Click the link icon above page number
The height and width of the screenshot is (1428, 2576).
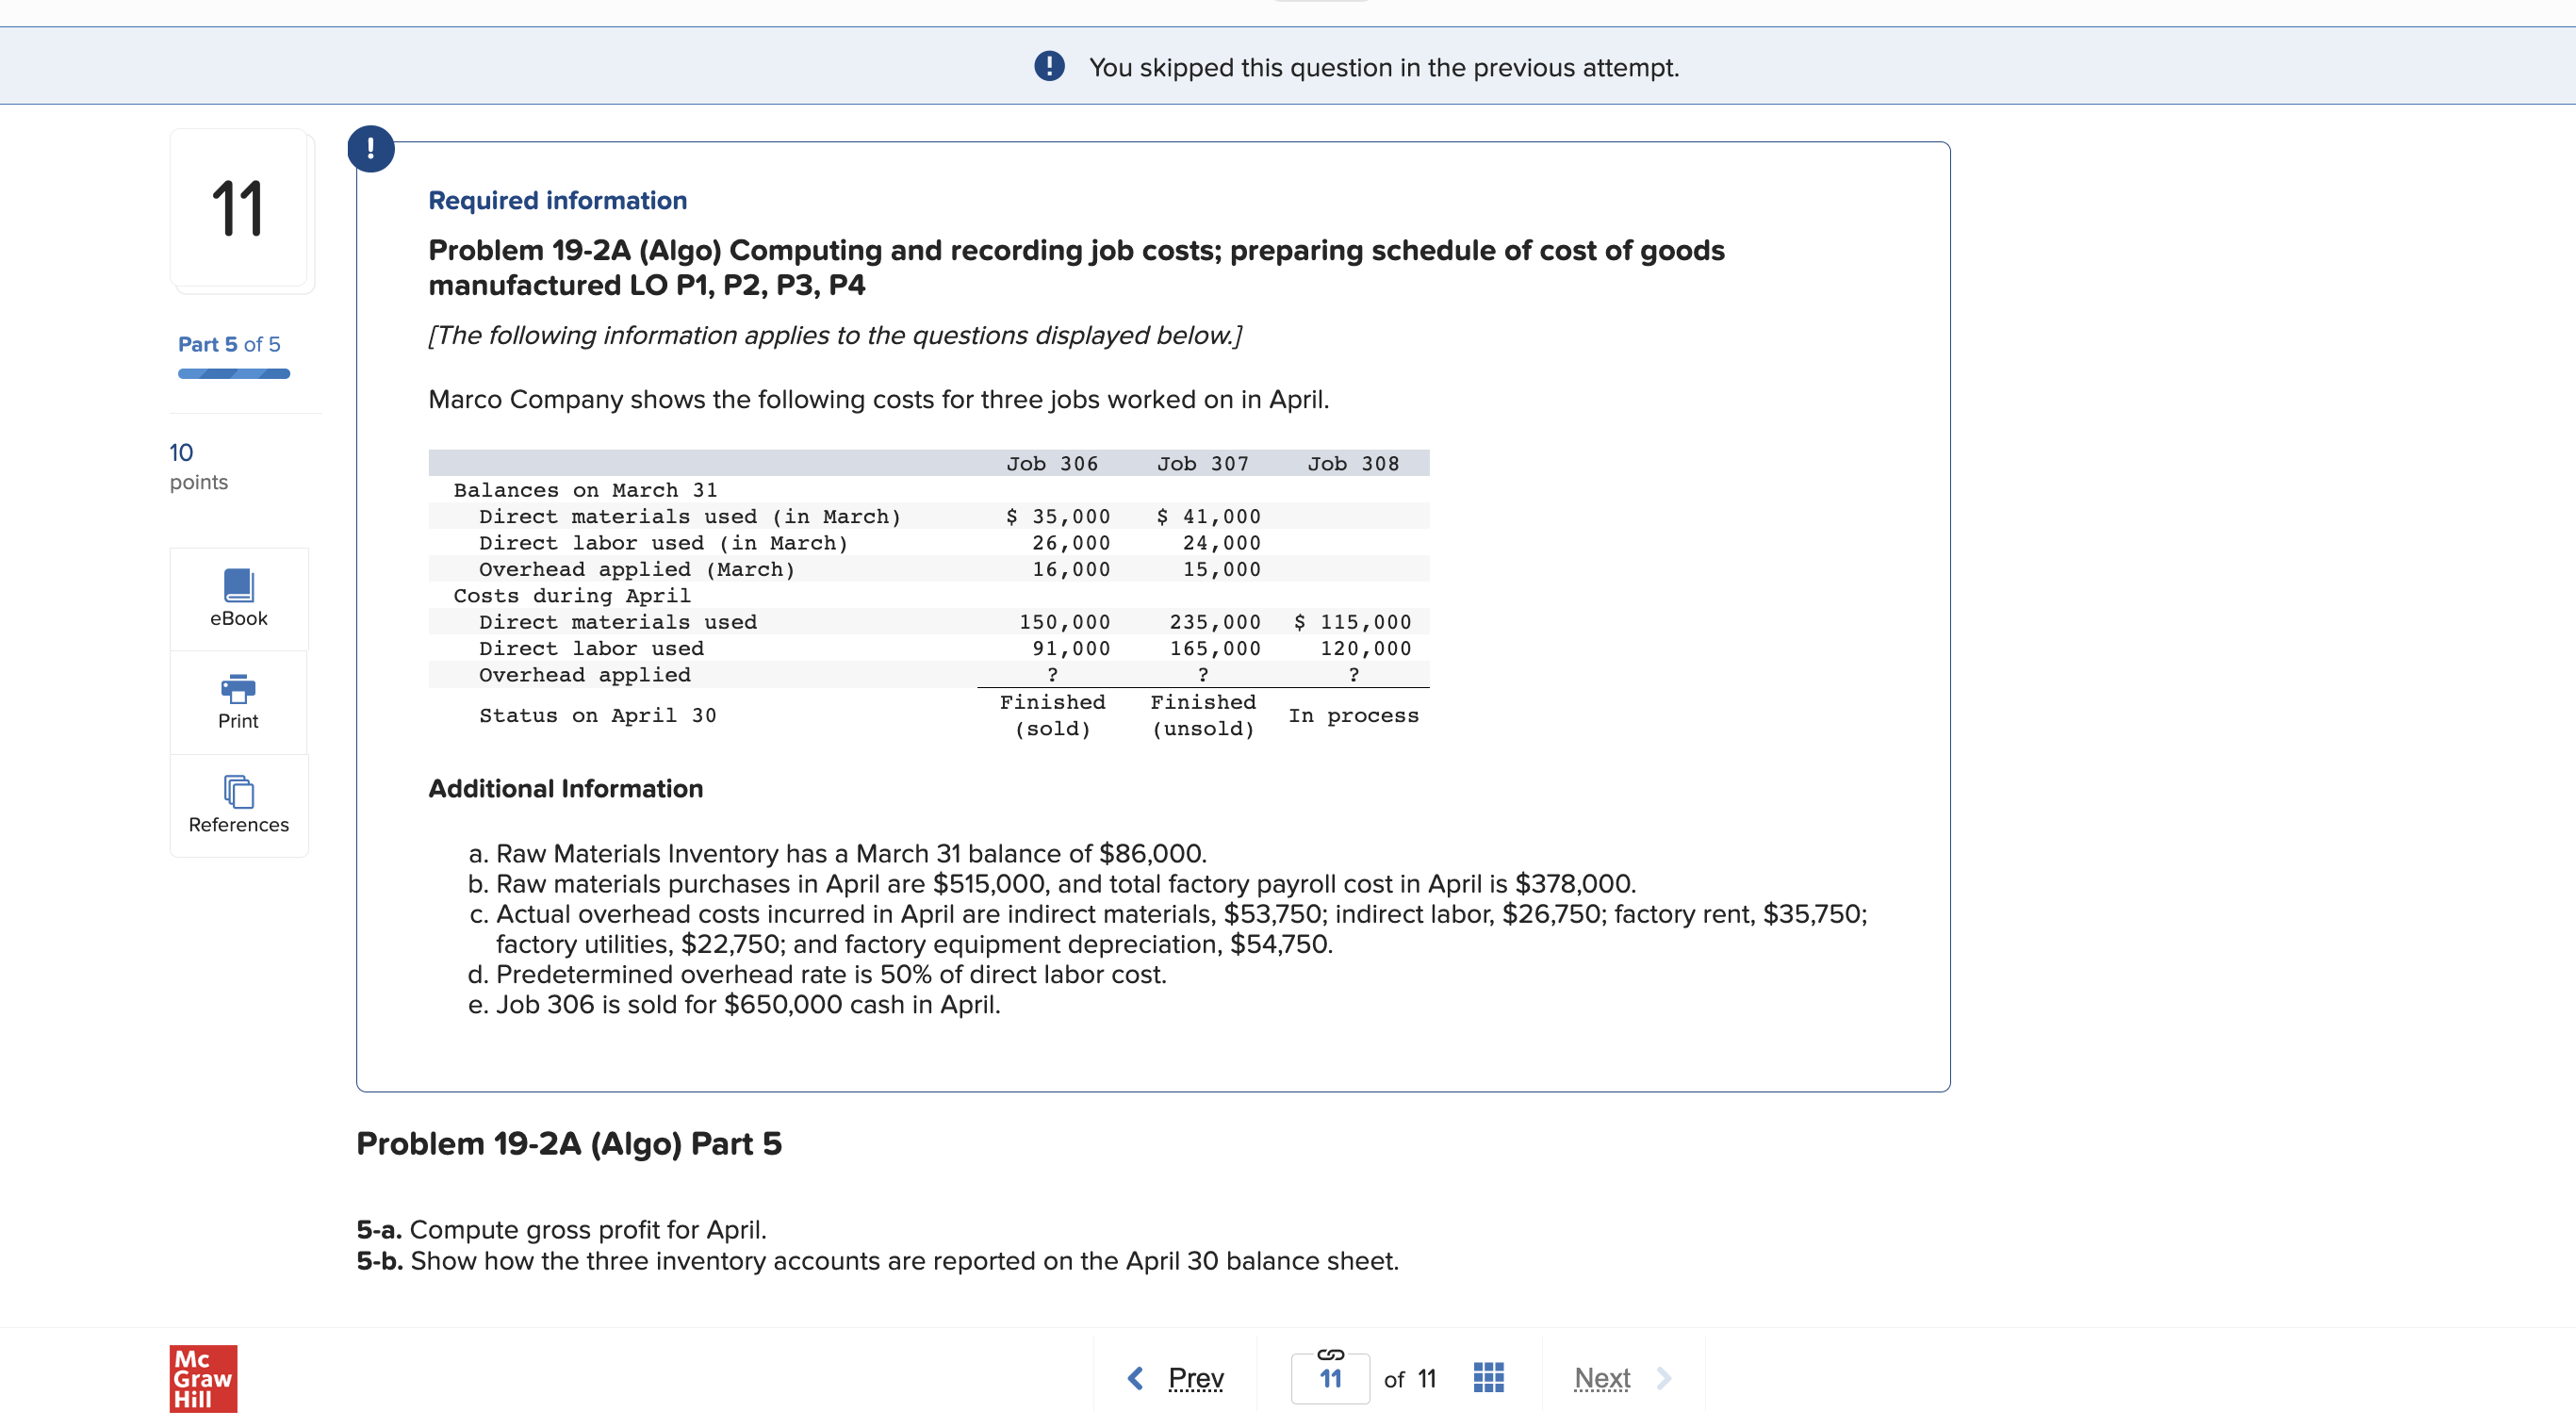tap(1330, 1354)
